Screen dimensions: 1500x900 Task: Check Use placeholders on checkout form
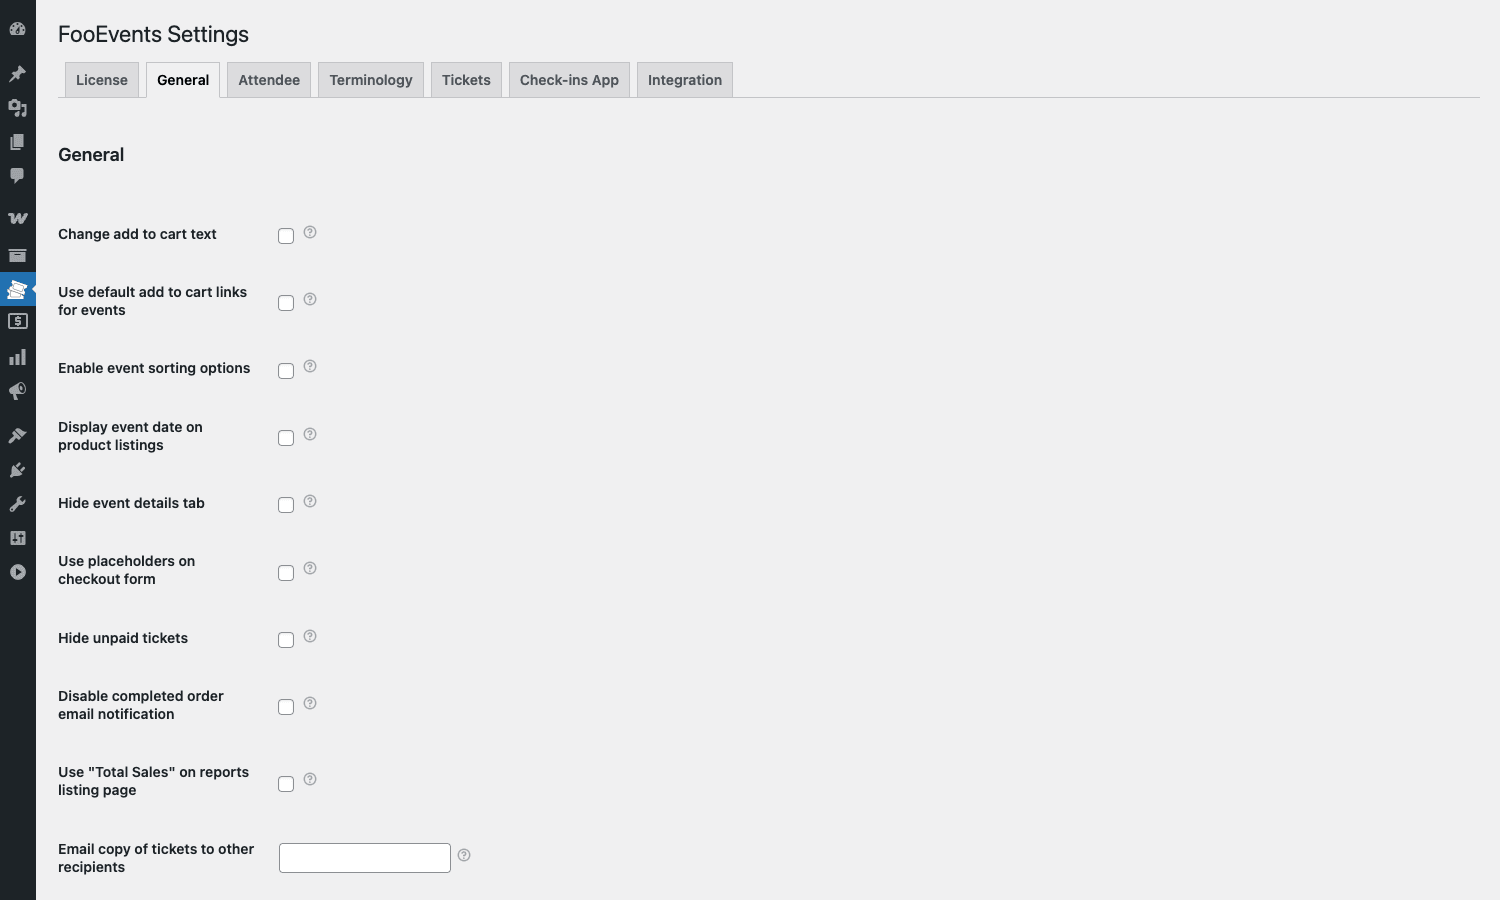pyautogui.click(x=286, y=573)
